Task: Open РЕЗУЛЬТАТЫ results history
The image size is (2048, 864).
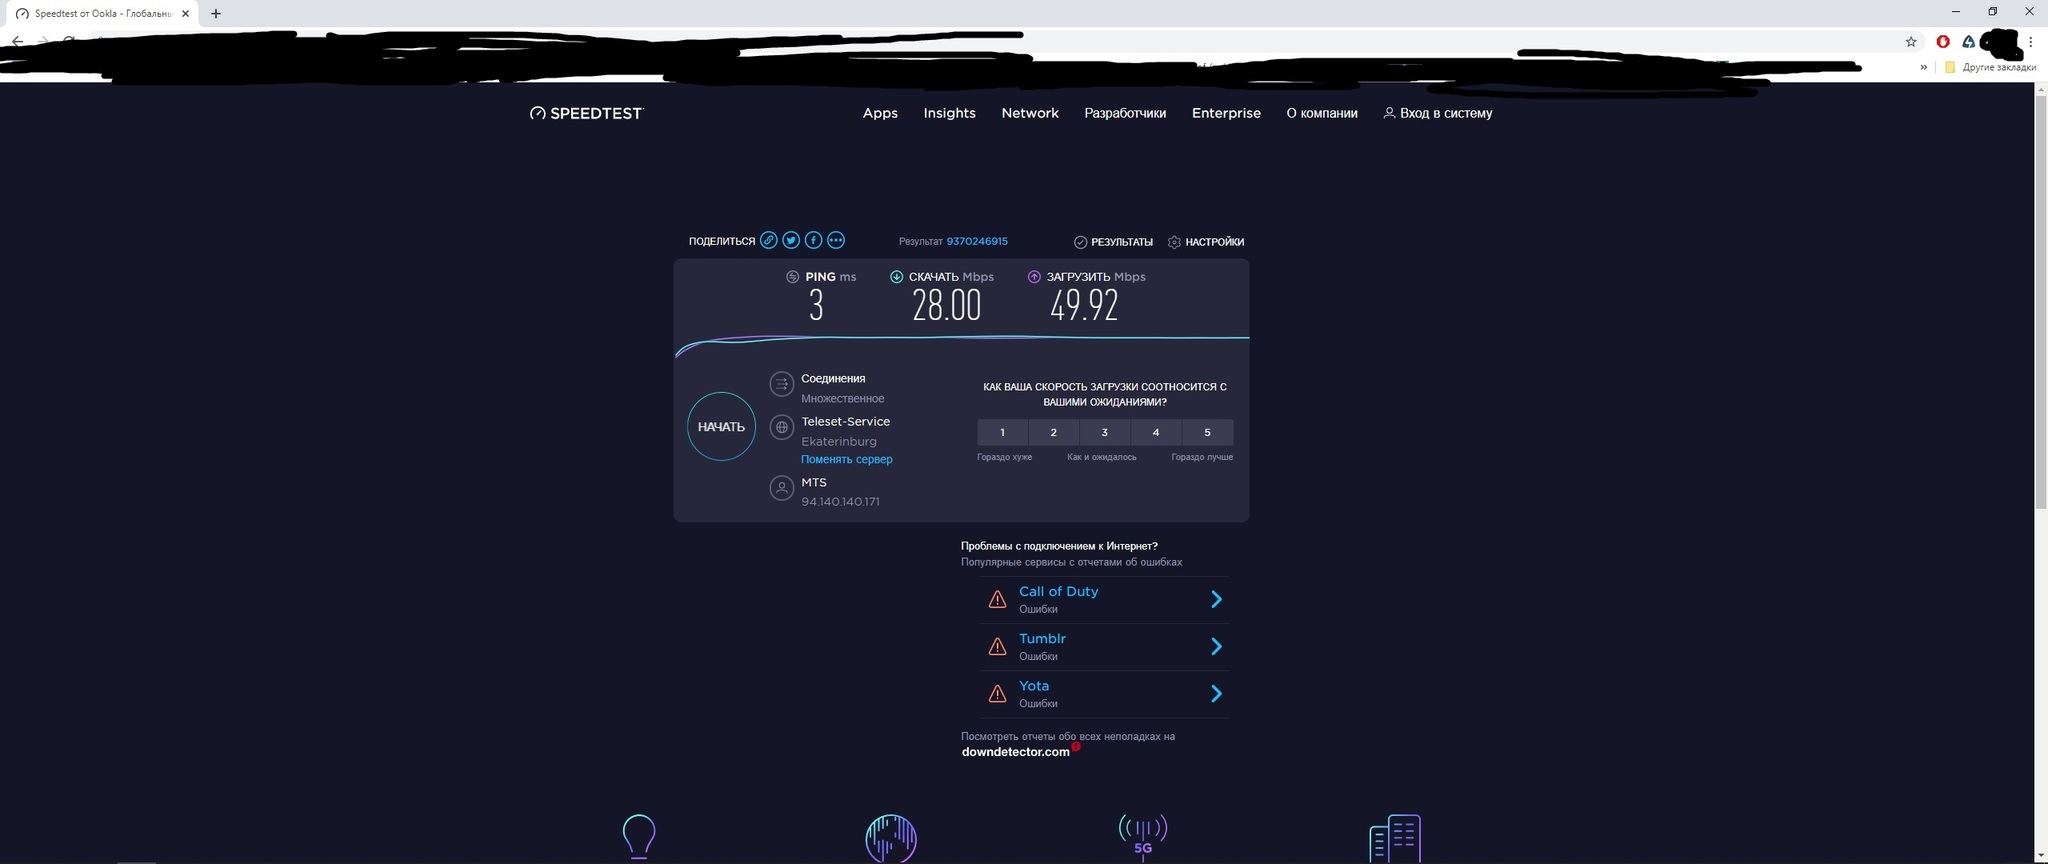Action: (1113, 242)
